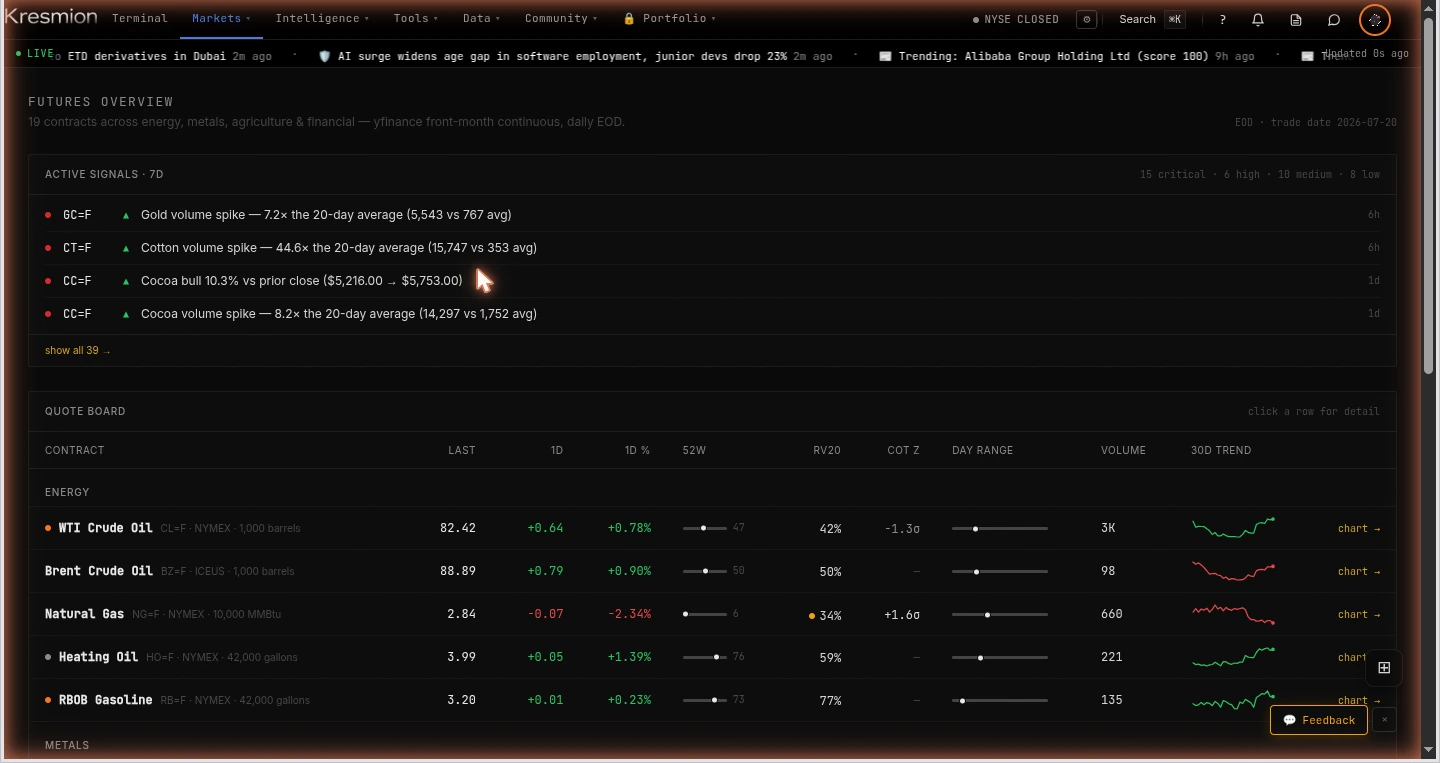Open the user profile avatar
This screenshot has width=1440, height=763.
(x=1375, y=19)
